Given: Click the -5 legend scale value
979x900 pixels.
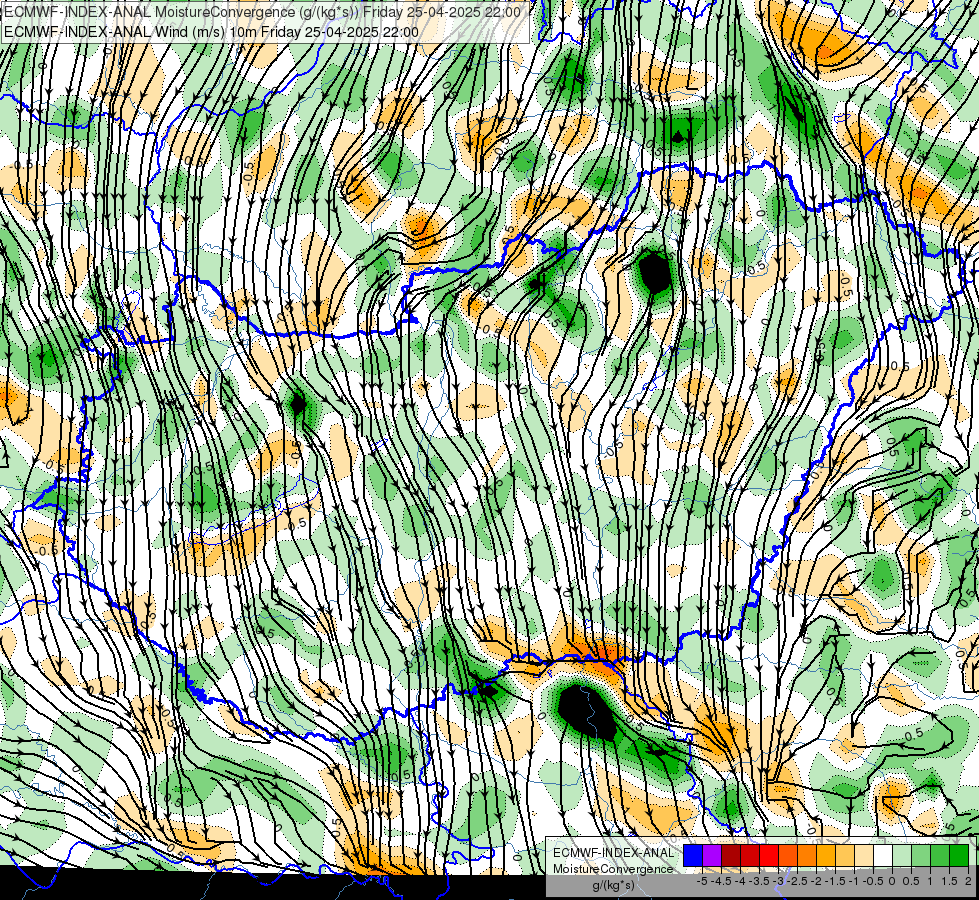Looking at the screenshot, I should click(702, 881).
